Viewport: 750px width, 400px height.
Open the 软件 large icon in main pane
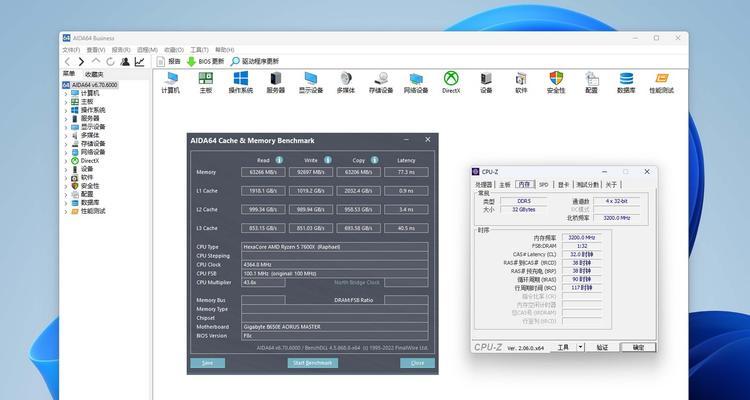(521, 82)
